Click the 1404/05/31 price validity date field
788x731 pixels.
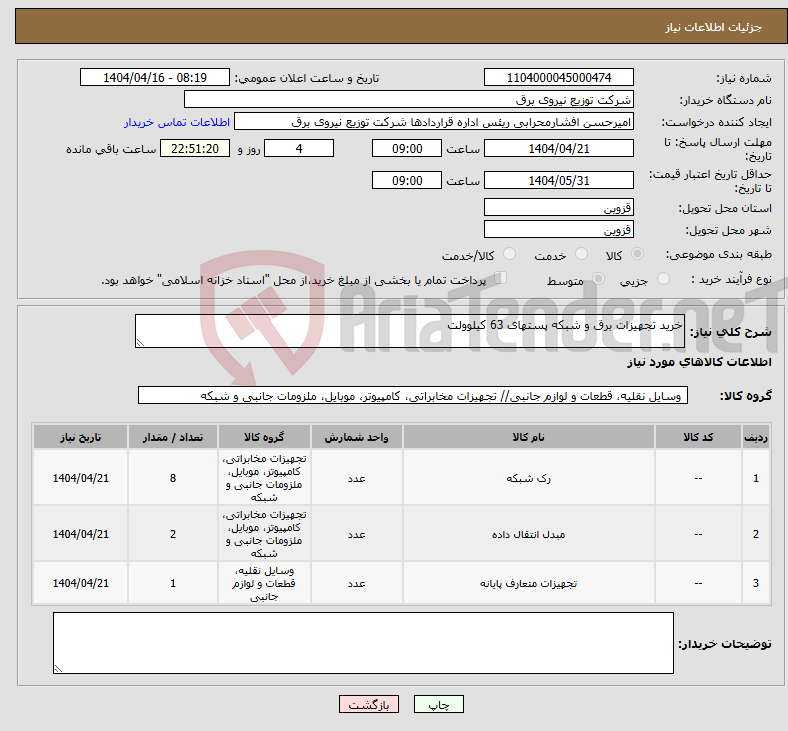(x=558, y=180)
